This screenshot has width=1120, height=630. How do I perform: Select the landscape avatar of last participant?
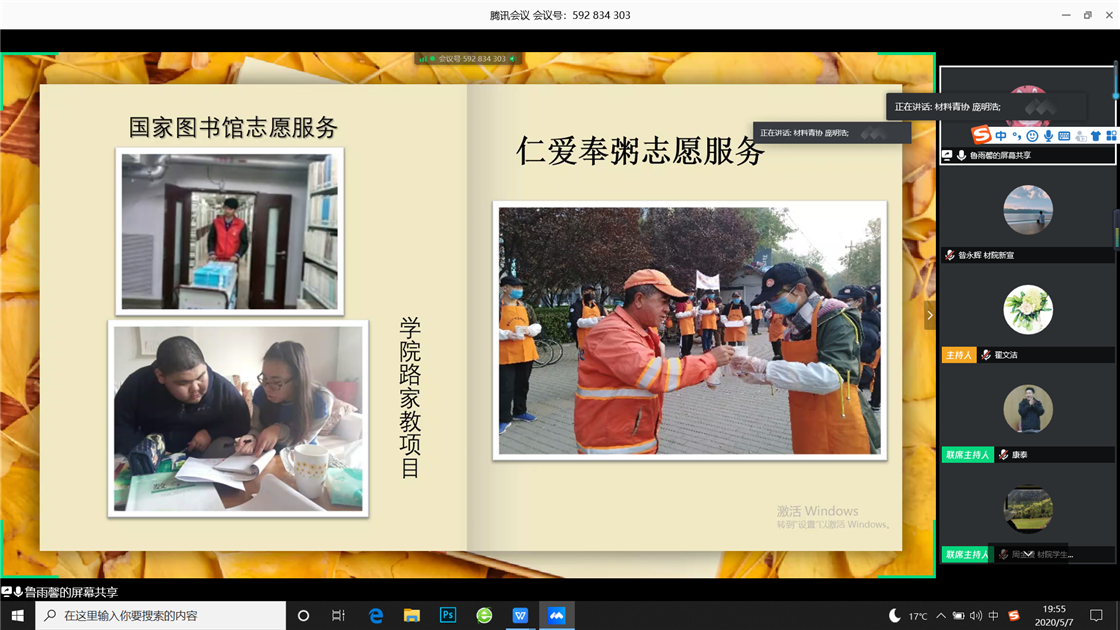click(x=1028, y=509)
